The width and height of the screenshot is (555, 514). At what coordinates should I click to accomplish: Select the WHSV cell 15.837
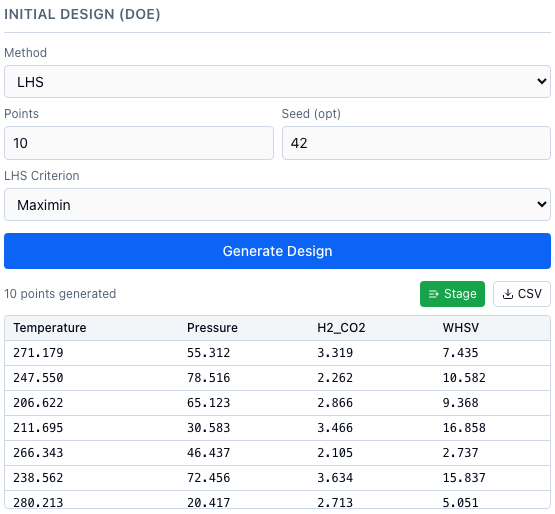(464, 478)
